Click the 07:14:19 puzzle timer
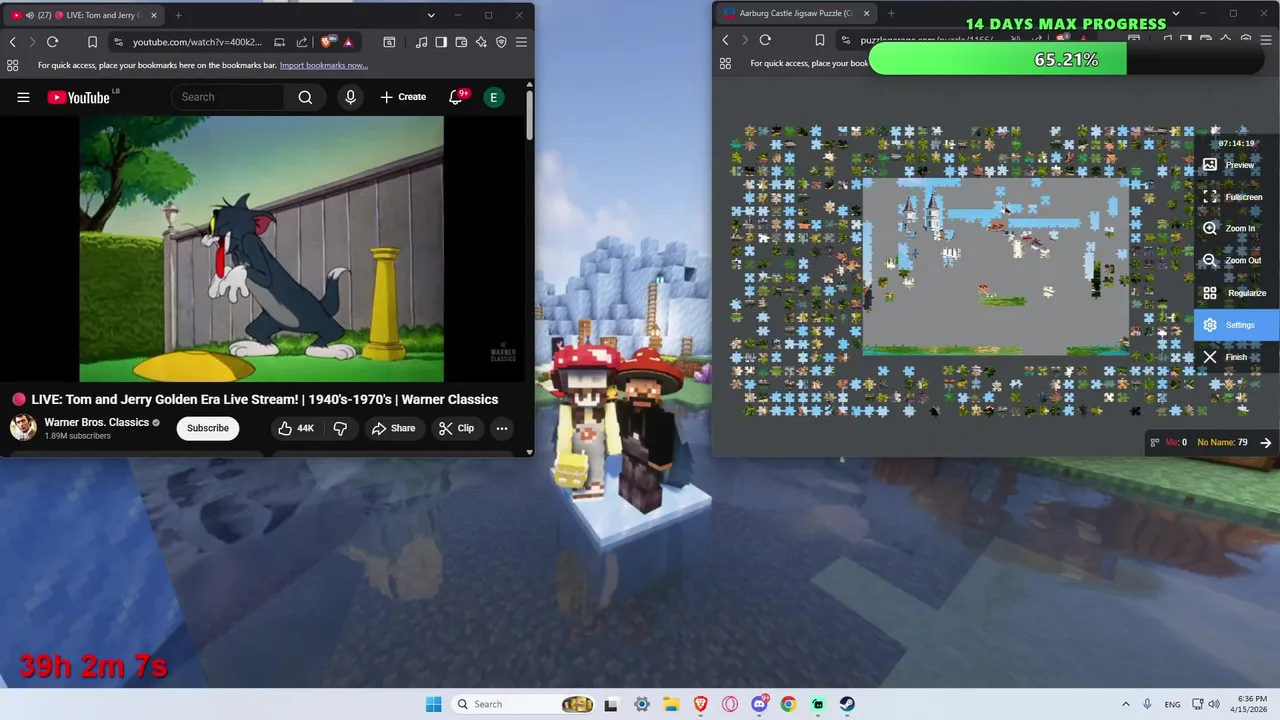The width and height of the screenshot is (1280, 720). coord(1236,144)
